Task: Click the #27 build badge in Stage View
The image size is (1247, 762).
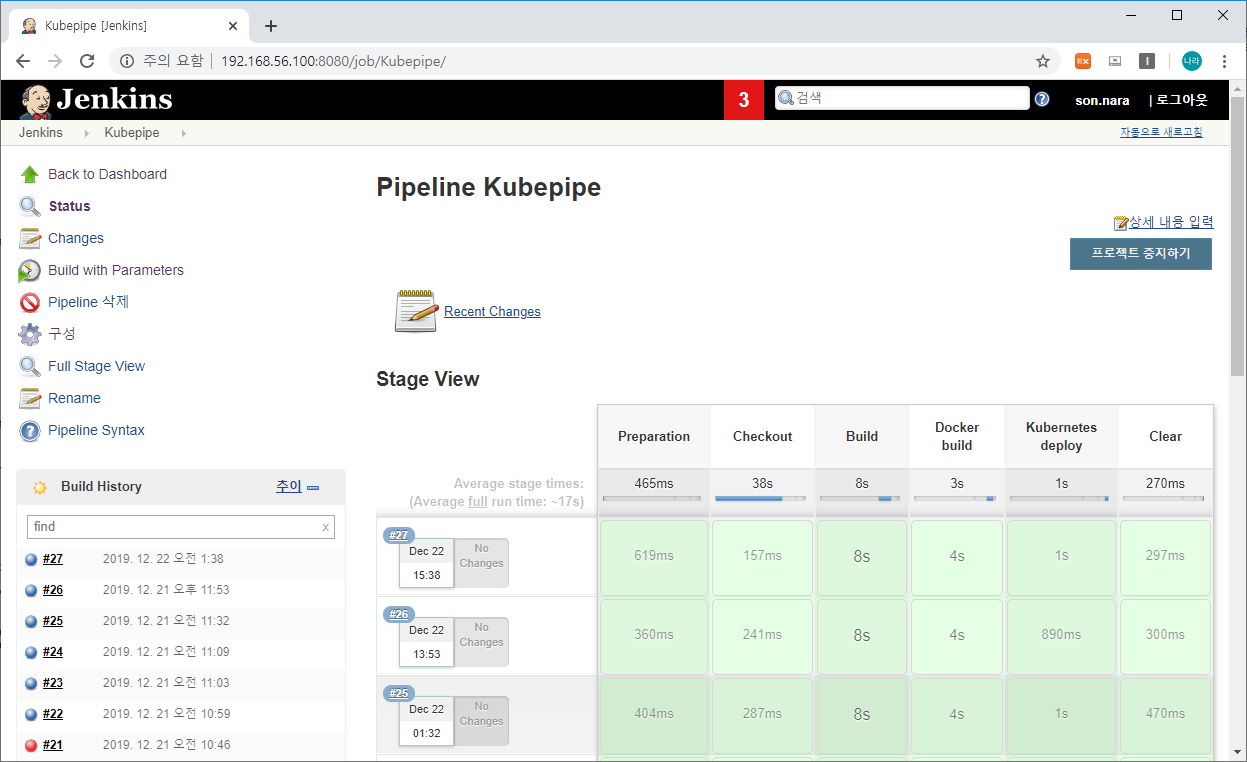Action: tap(399, 535)
